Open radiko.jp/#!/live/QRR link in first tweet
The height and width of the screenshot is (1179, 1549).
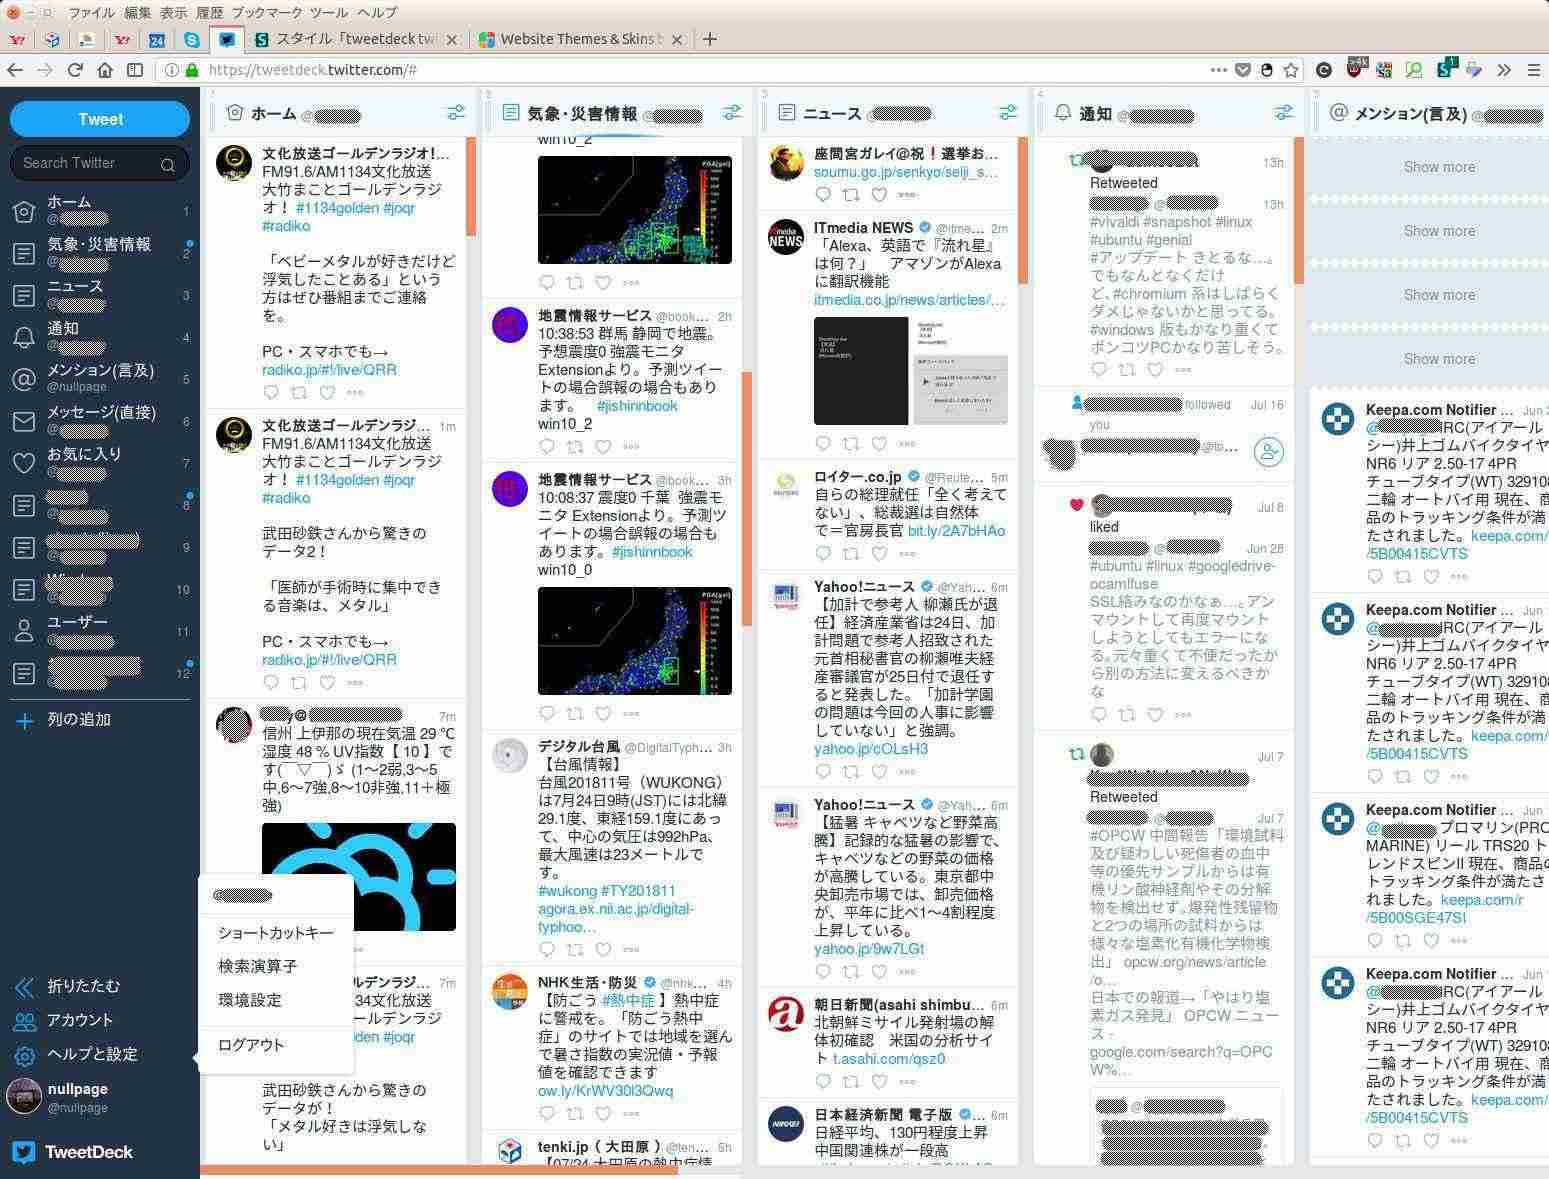click(329, 370)
